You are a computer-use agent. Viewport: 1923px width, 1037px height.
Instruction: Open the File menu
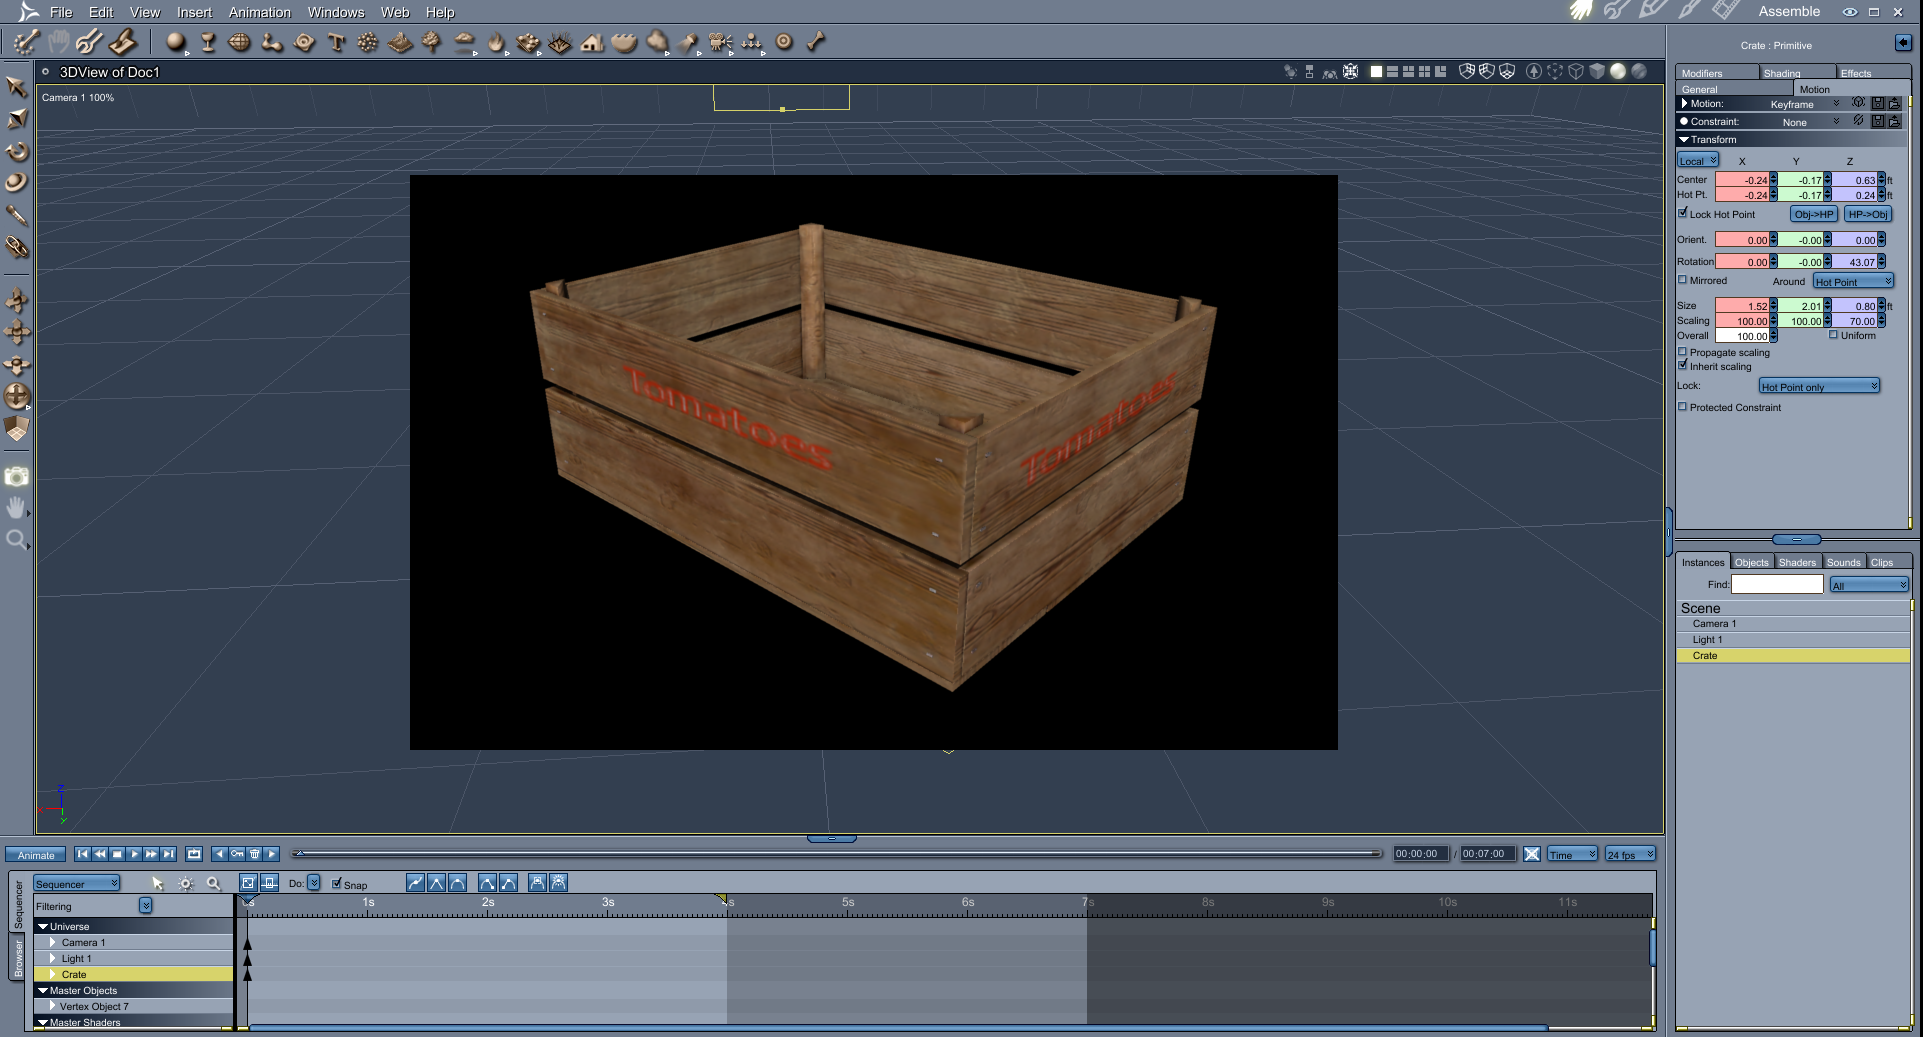click(x=61, y=12)
